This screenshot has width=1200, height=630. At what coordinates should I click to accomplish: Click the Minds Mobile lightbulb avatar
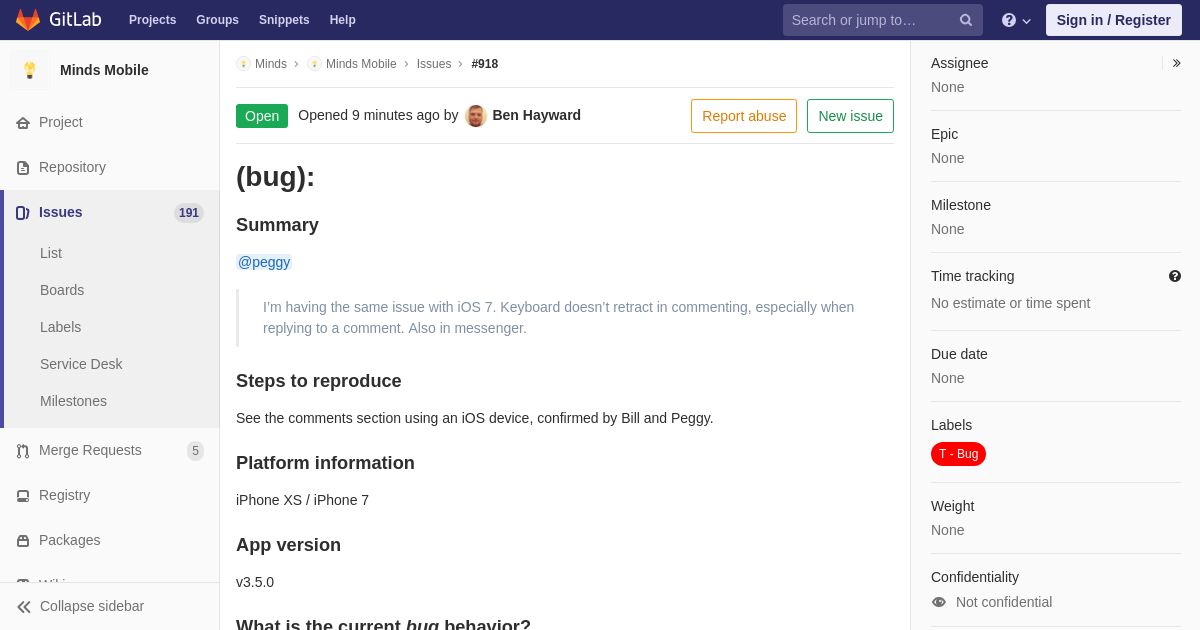(30, 70)
